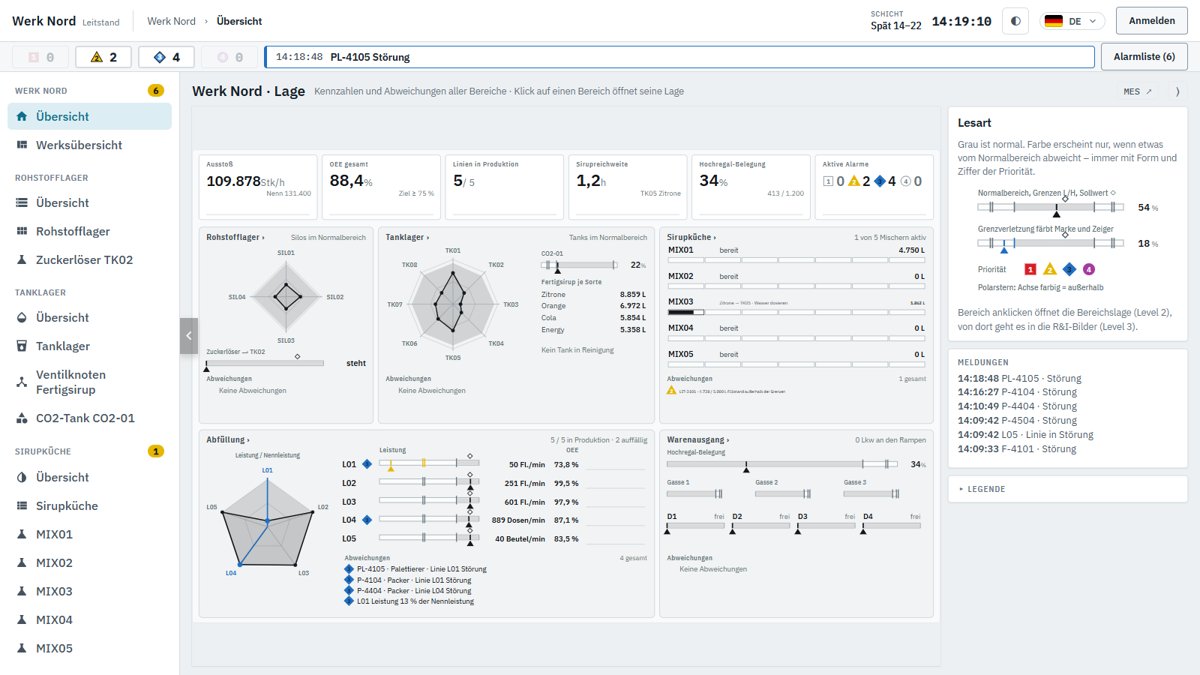Screen dimensions: 1200x675
Task: Click the half-circle icon of Übersicht under SIRUPKÜCHE
Action: click(22, 478)
